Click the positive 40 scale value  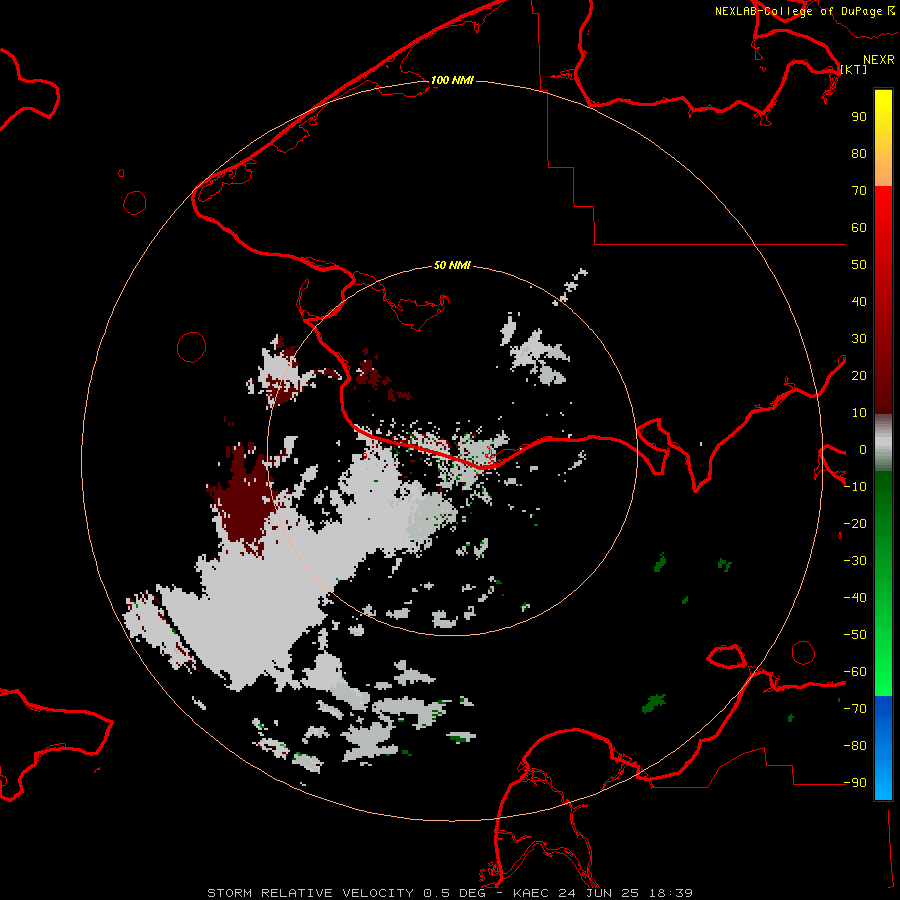859,301
